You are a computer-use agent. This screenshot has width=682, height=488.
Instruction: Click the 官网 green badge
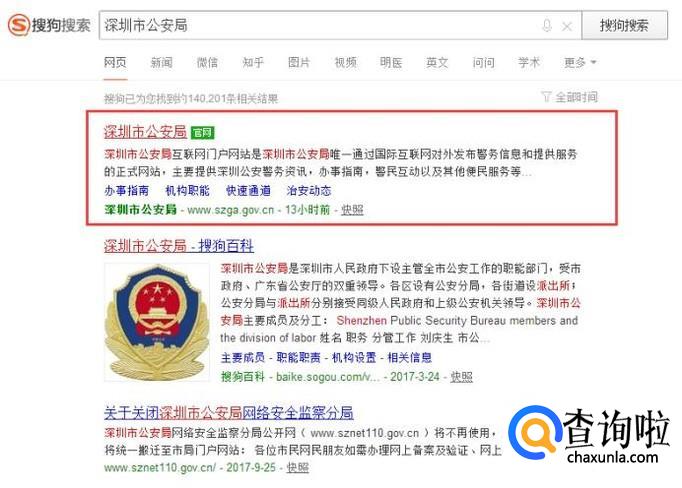coord(203,132)
